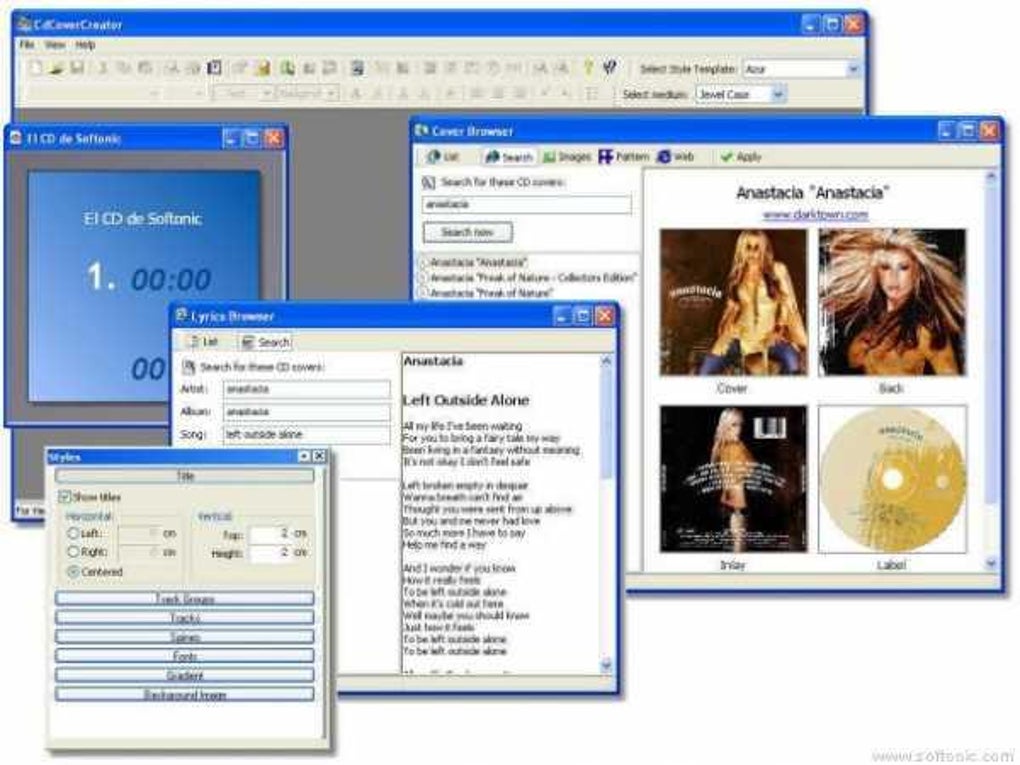Expand the Tracks section in Styles
The height and width of the screenshot is (765, 1020).
pos(185,617)
